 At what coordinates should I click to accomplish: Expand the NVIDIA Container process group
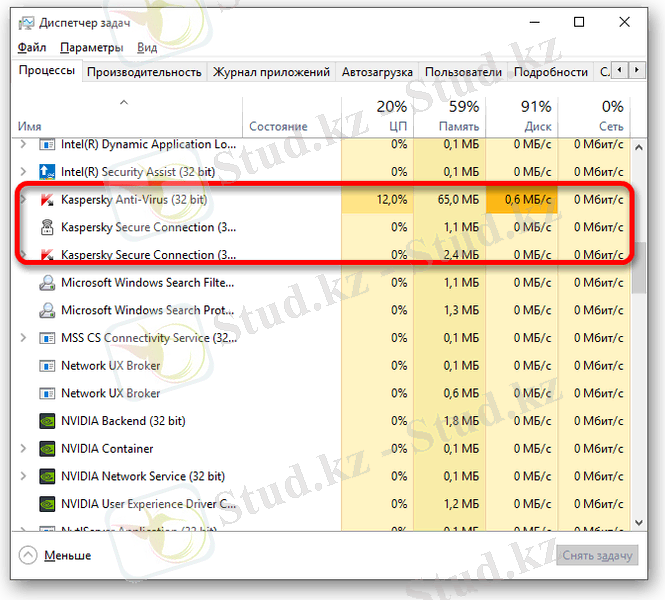[23, 449]
